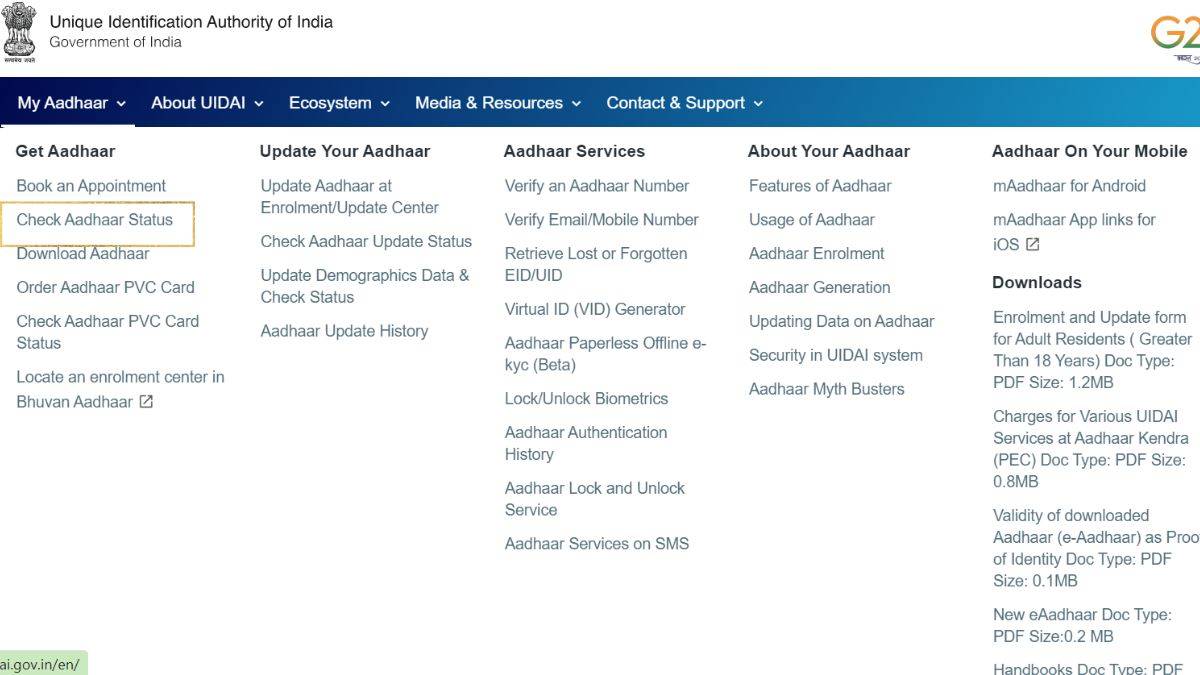Open Media & Resources menu

point(497,103)
